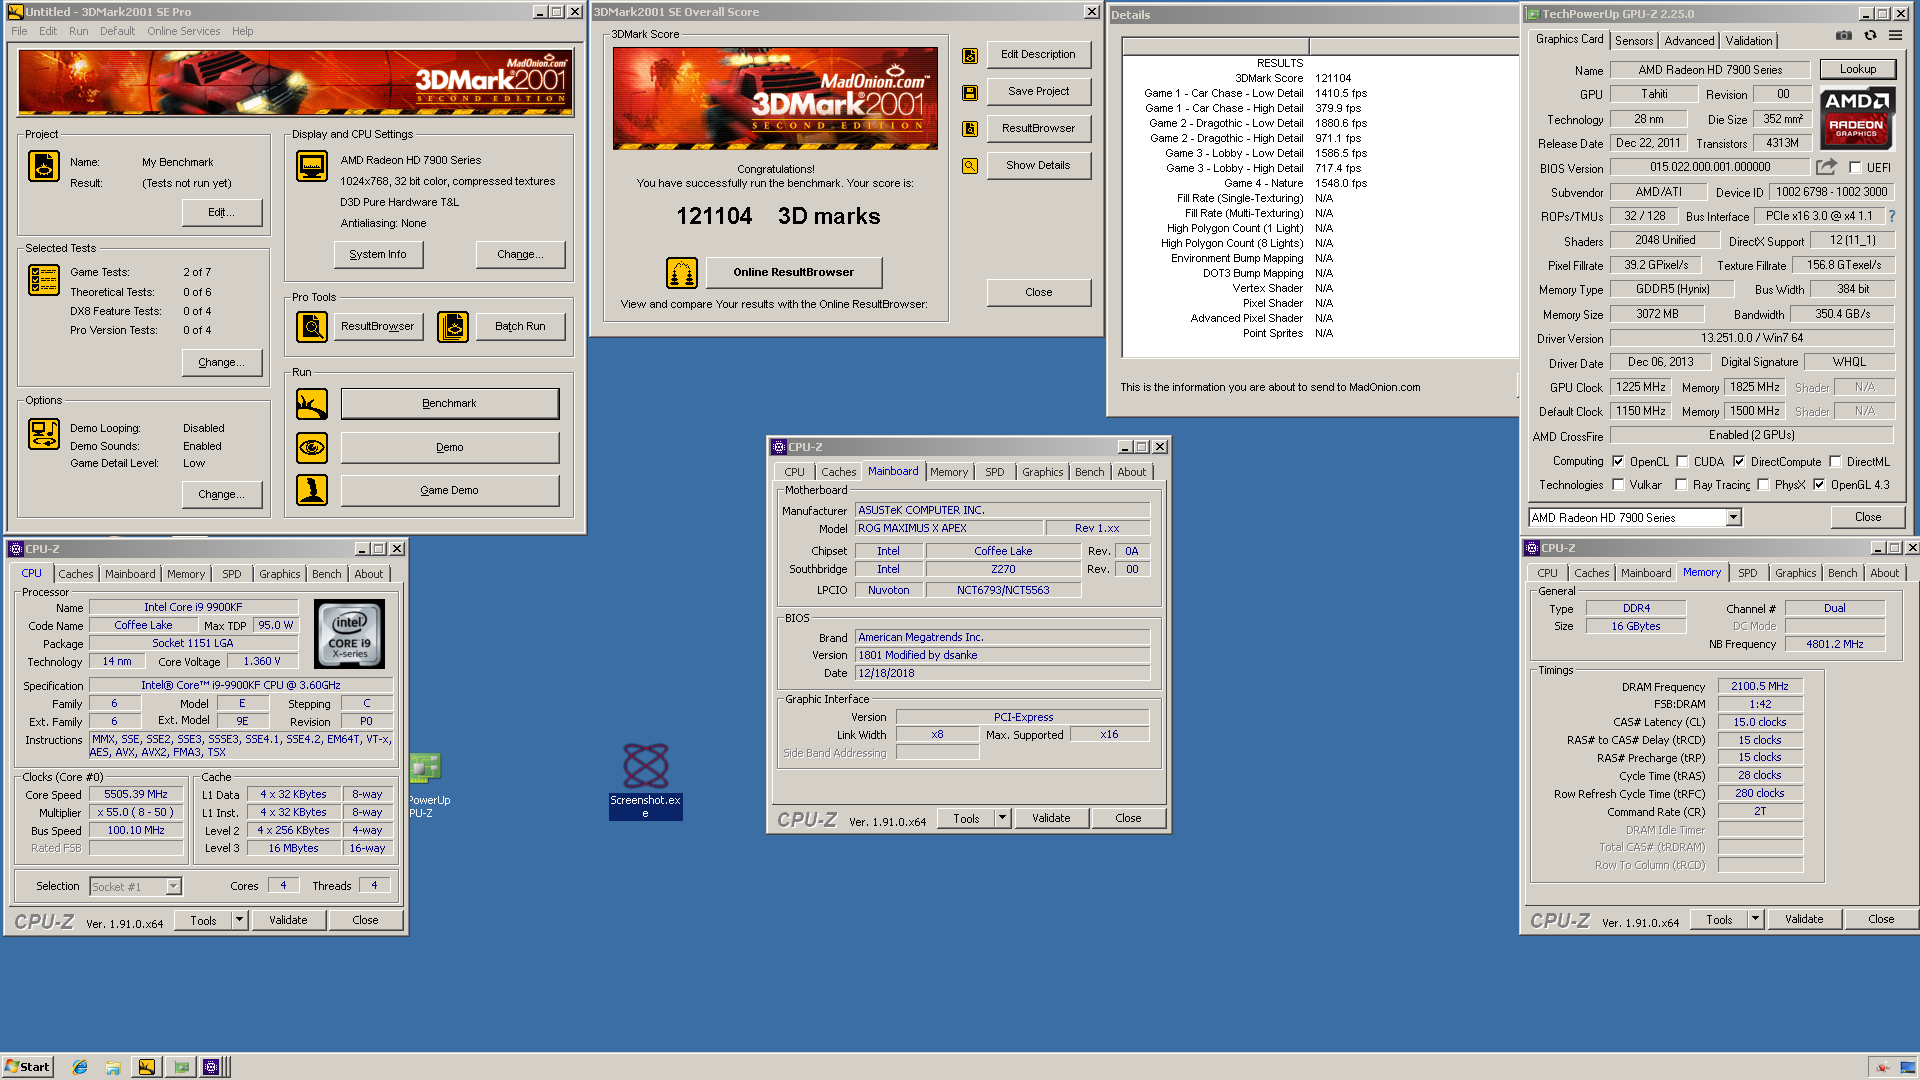The image size is (1920, 1080).
Task: Click the ResultBrowser icon in score window
Action: coord(969,129)
